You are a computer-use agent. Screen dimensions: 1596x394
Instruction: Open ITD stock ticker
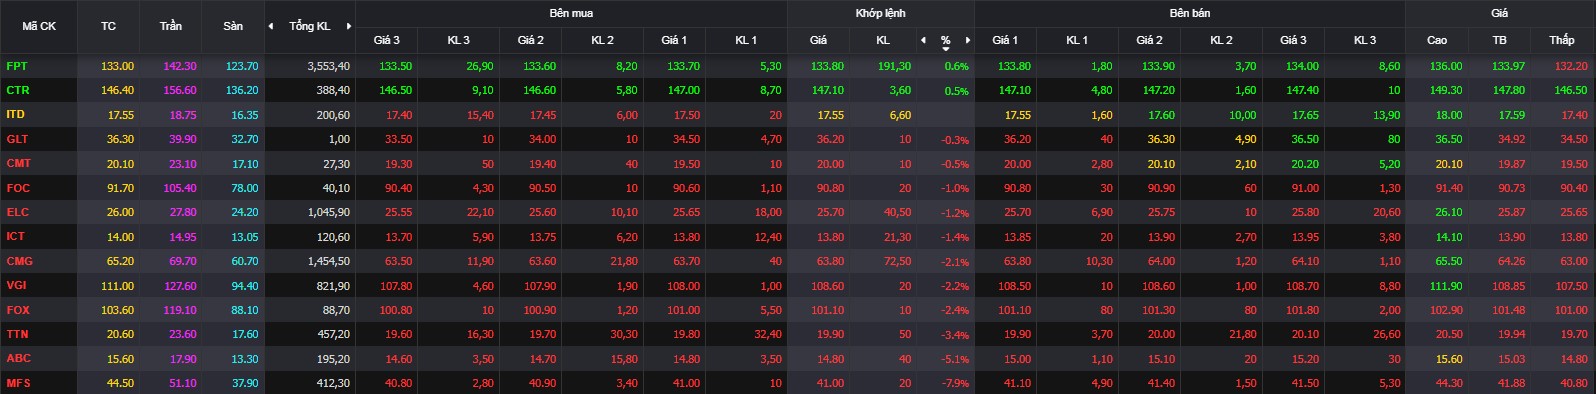(x=16, y=115)
